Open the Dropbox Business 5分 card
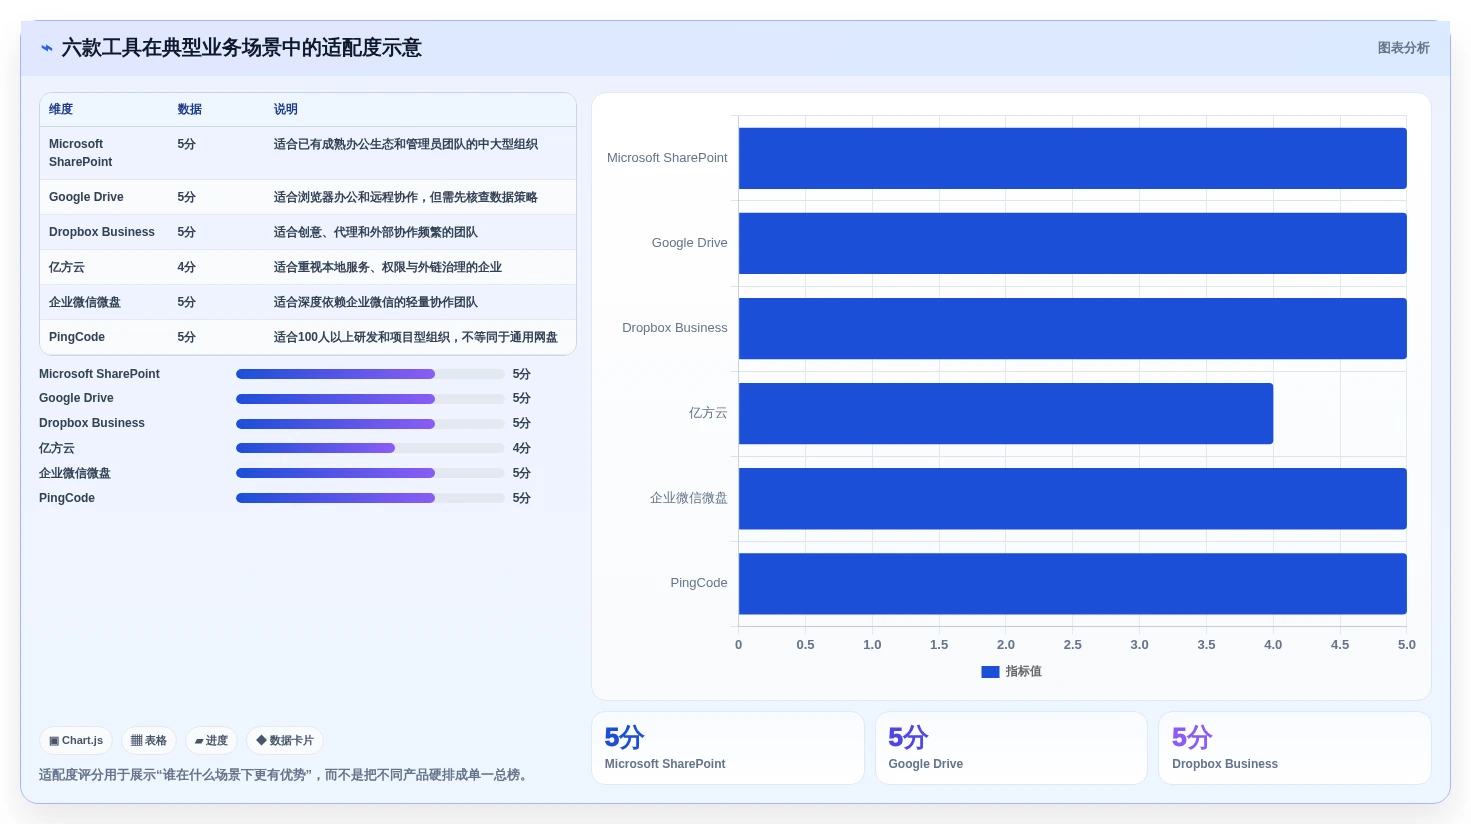This screenshot has width=1471, height=824. pyautogui.click(x=1295, y=748)
